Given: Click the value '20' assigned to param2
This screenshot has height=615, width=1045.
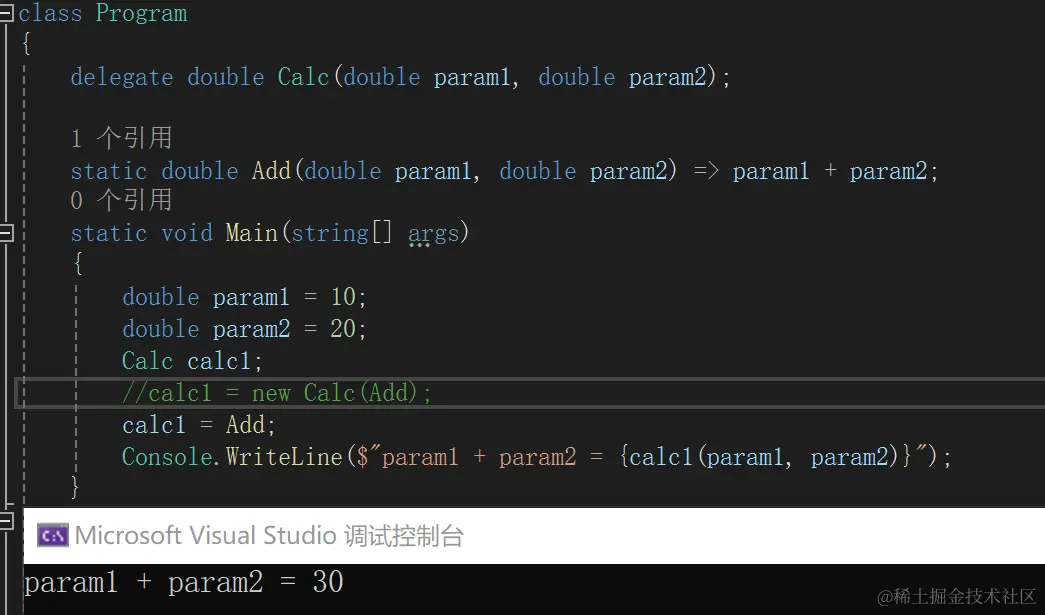Looking at the screenshot, I should click(343, 328).
